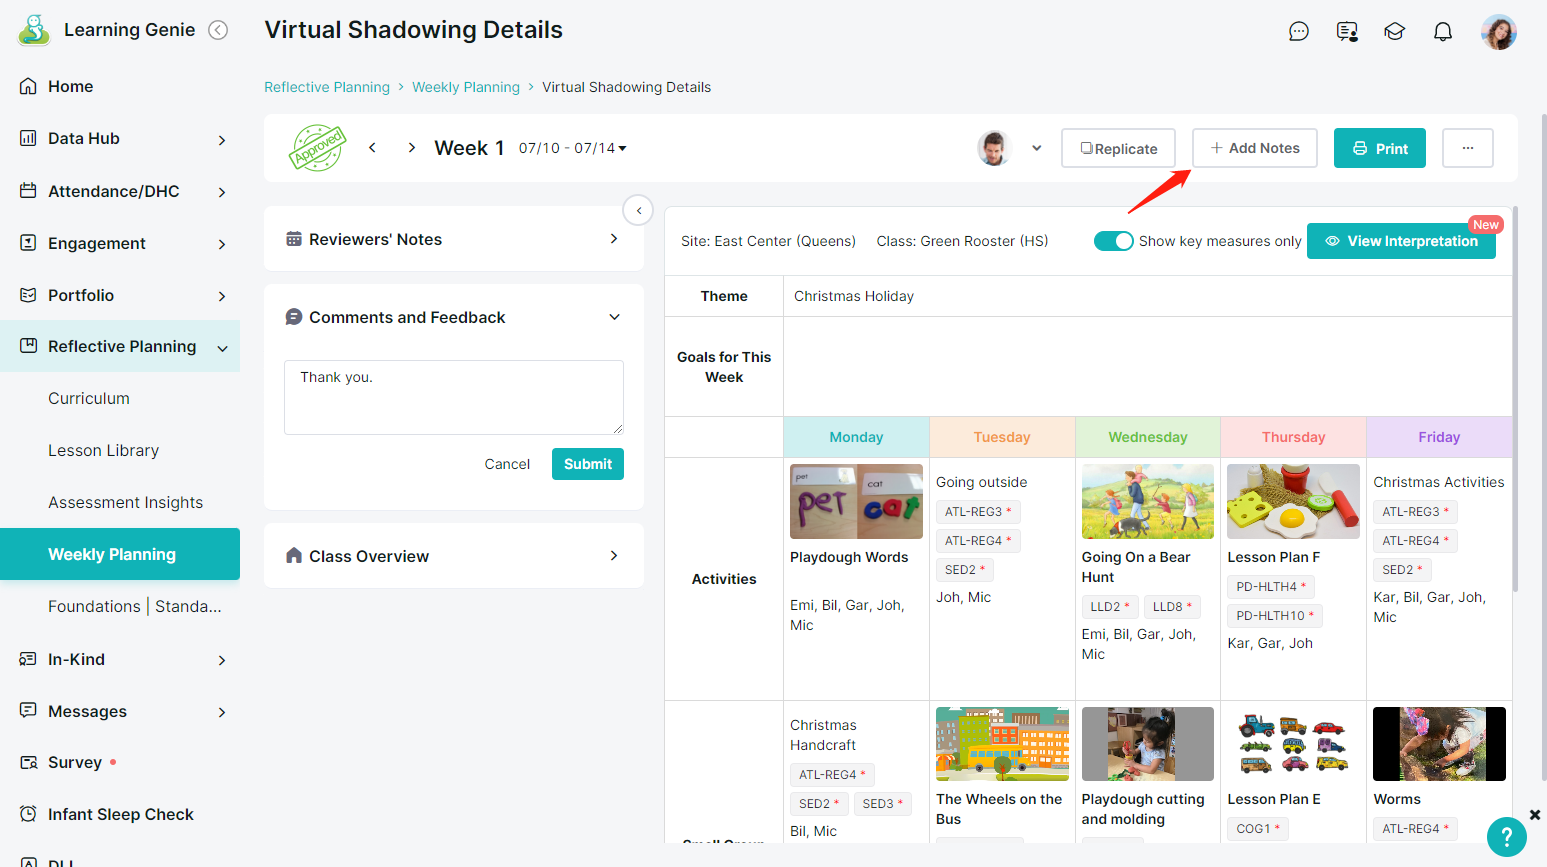Collapse the Comments and Feedback panel
This screenshot has height=867, width=1547.
614,317
